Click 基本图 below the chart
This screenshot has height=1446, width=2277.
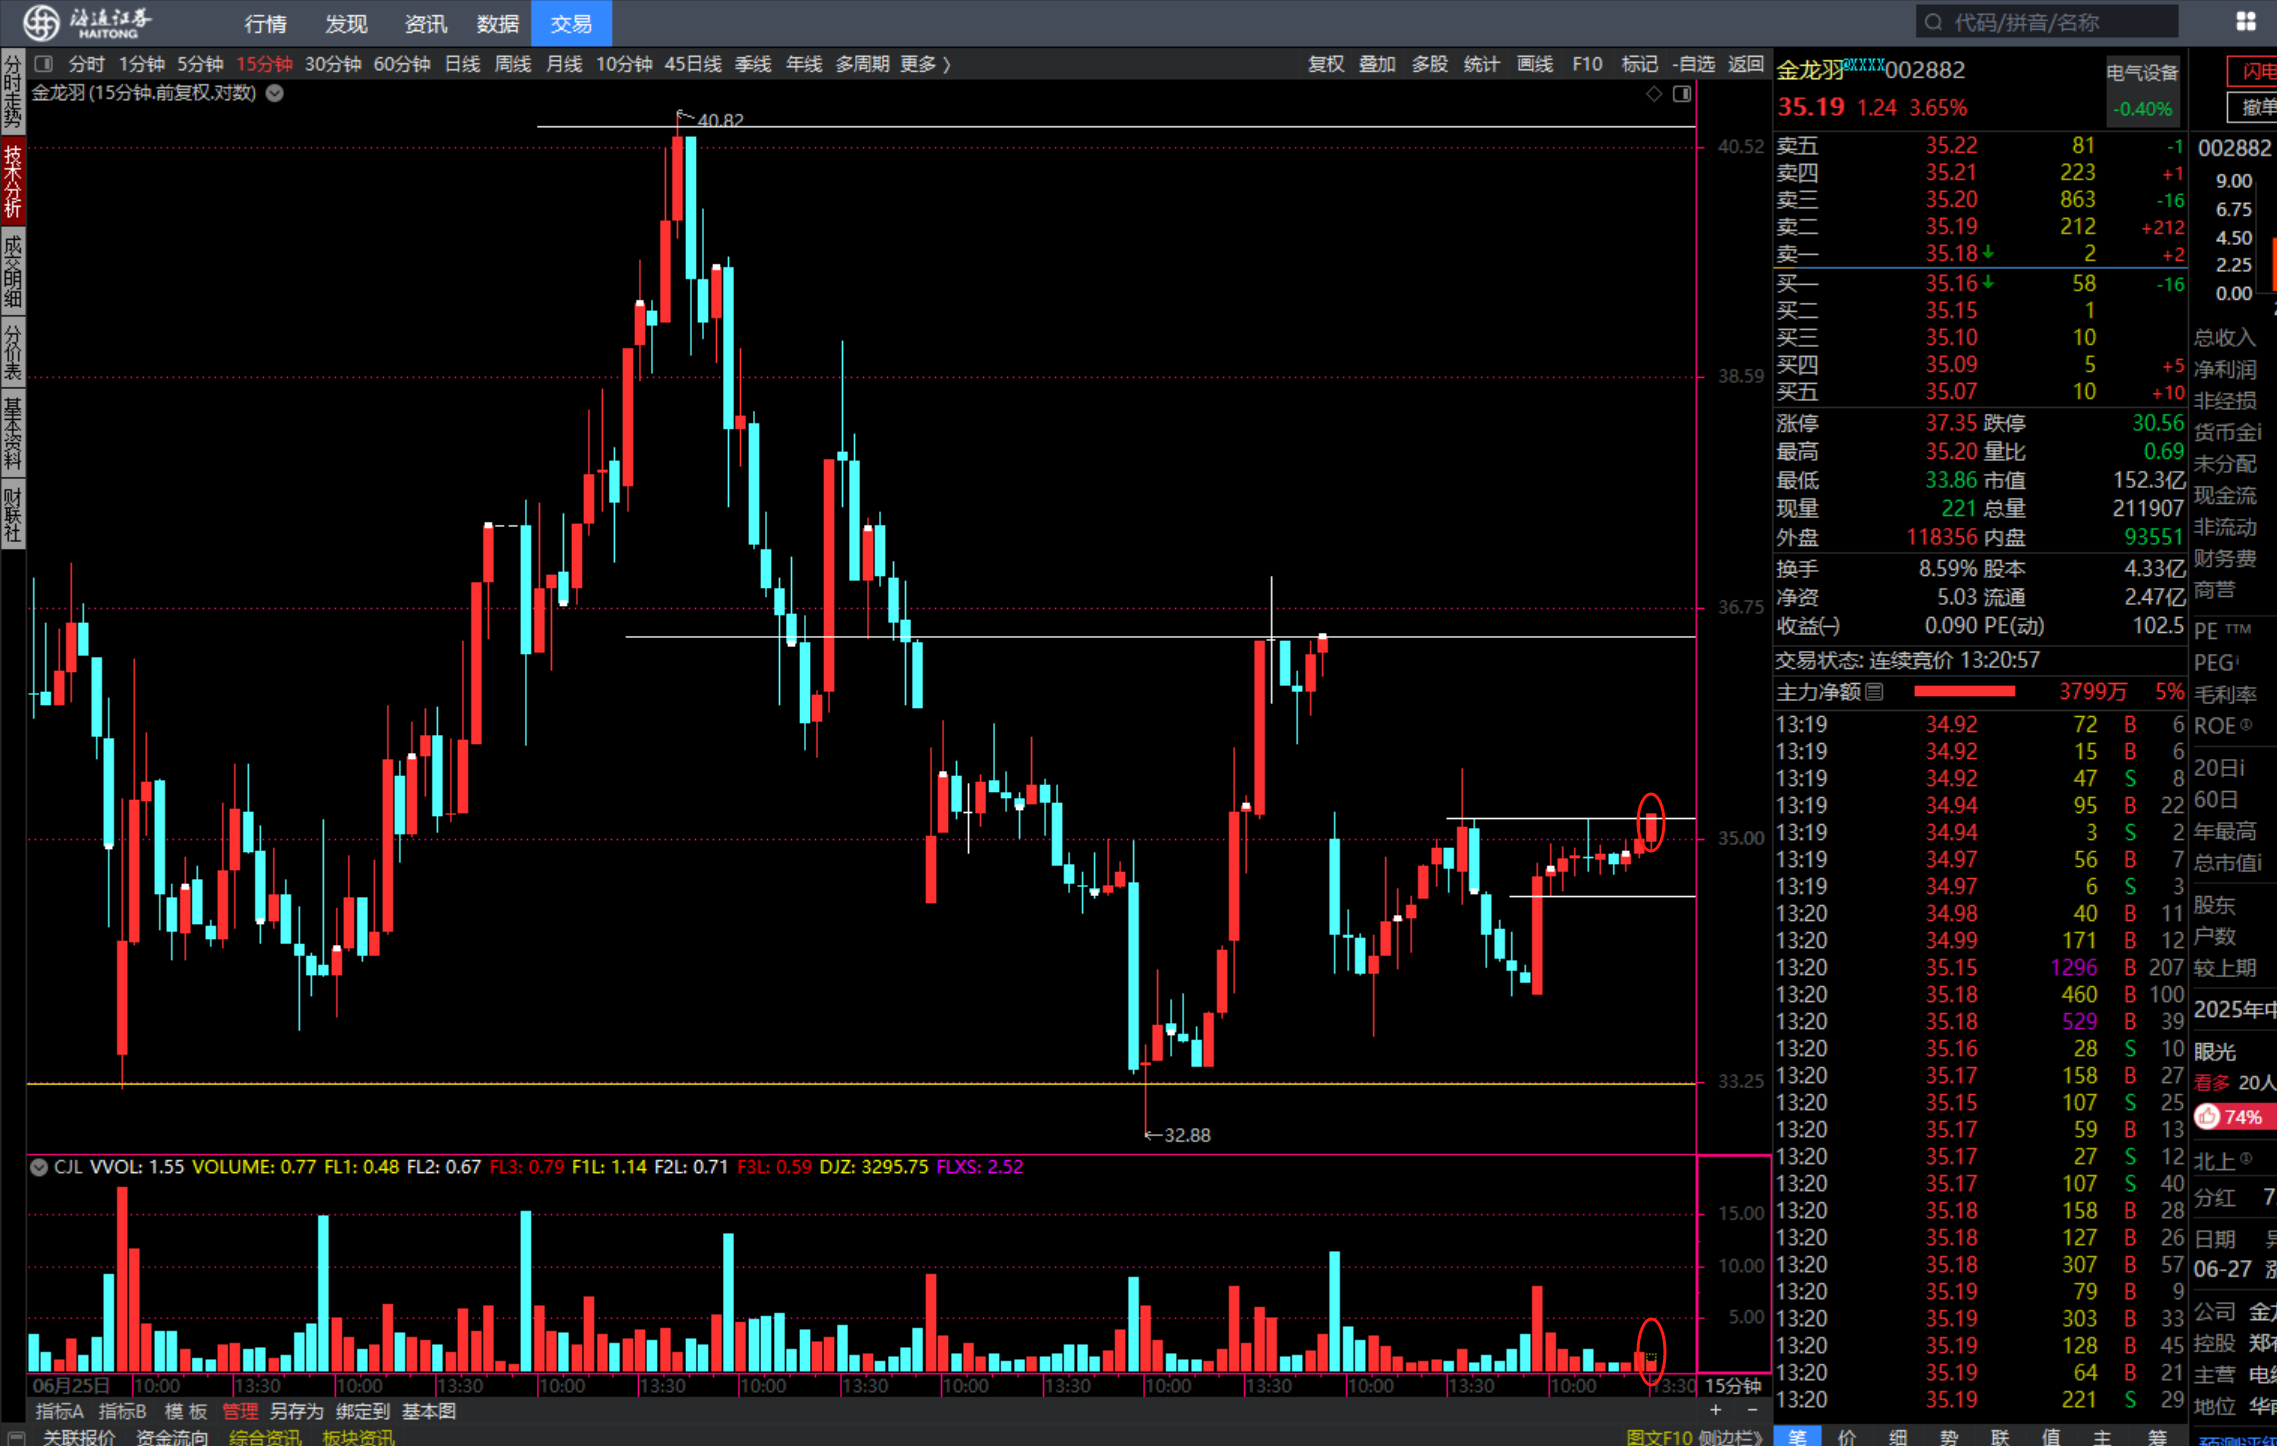click(x=429, y=1411)
